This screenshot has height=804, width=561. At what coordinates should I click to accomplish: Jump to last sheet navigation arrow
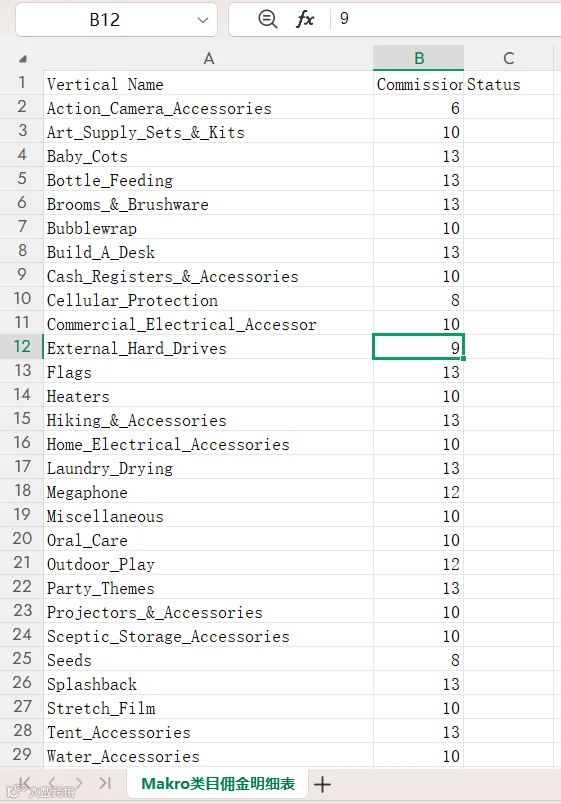click(105, 783)
